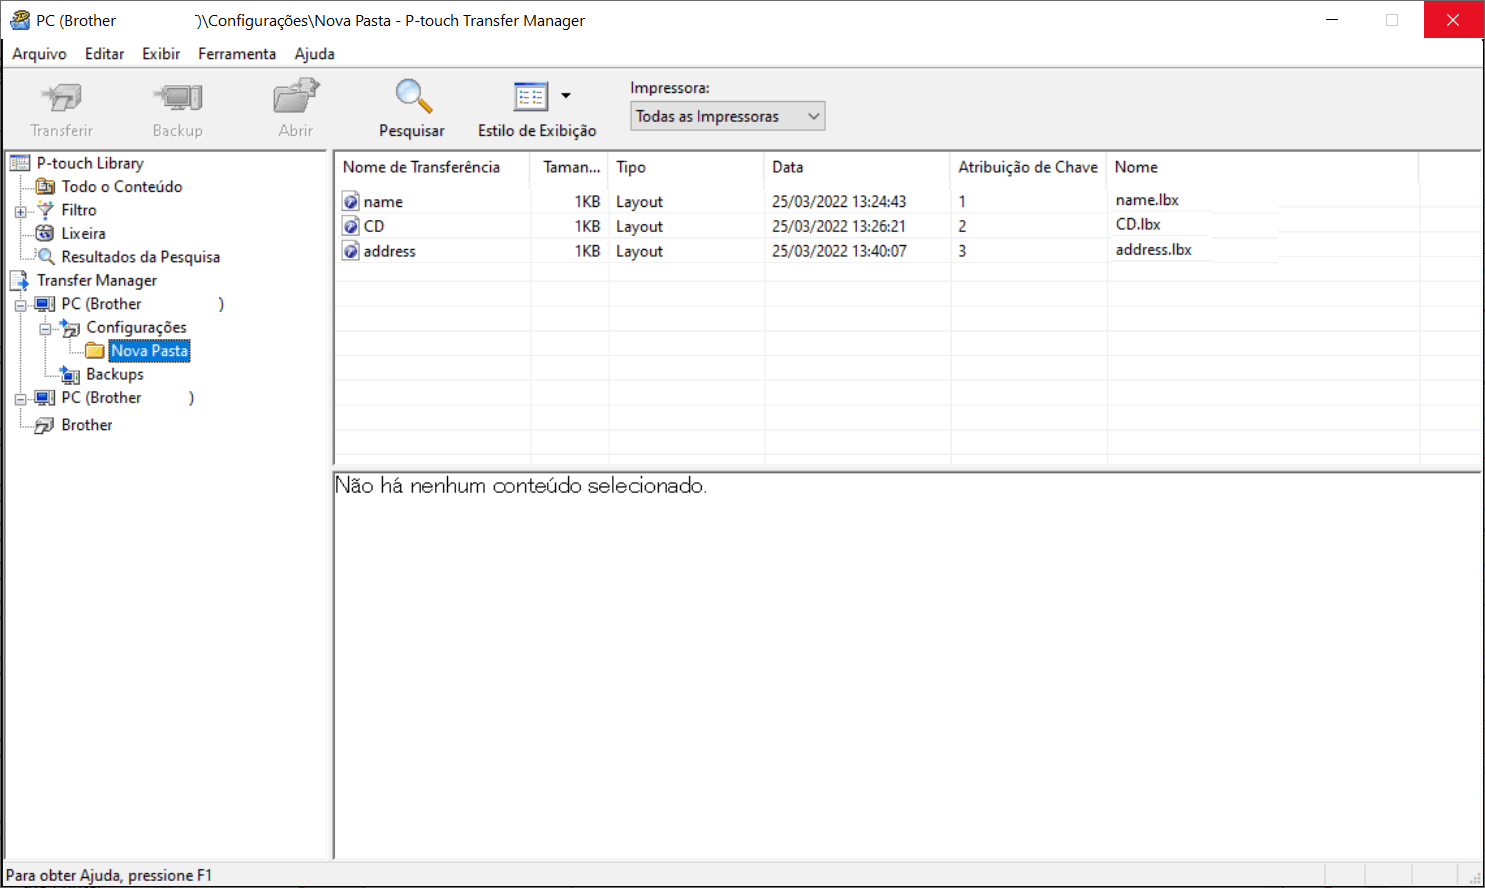The width and height of the screenshot is (1485, 888).
Task: Click the Configurações folder icon
Action: [x=70, y=327]
